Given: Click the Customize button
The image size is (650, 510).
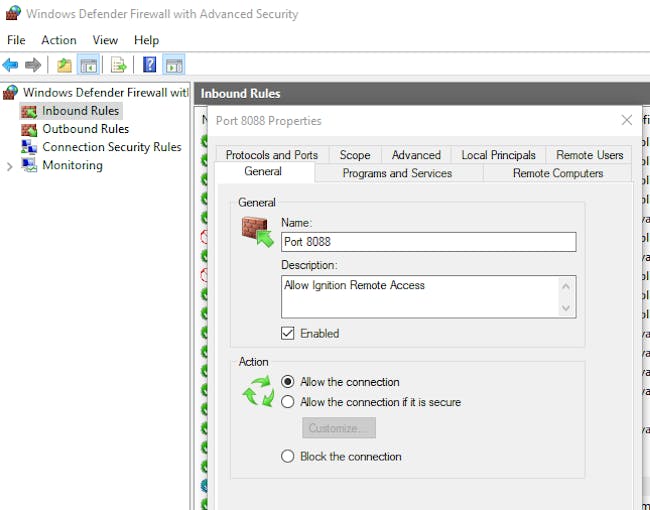Looking at the screenshot, I should click(339, 428).
